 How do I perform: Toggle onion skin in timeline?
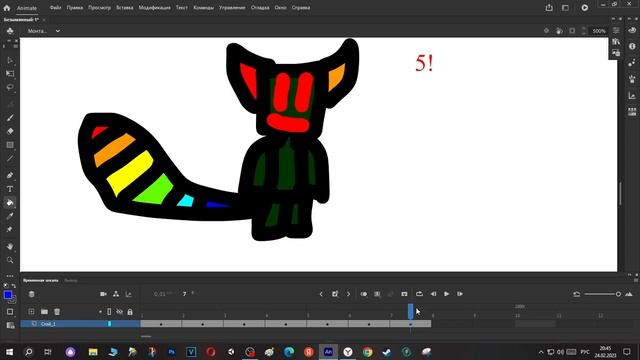(364, 294)
